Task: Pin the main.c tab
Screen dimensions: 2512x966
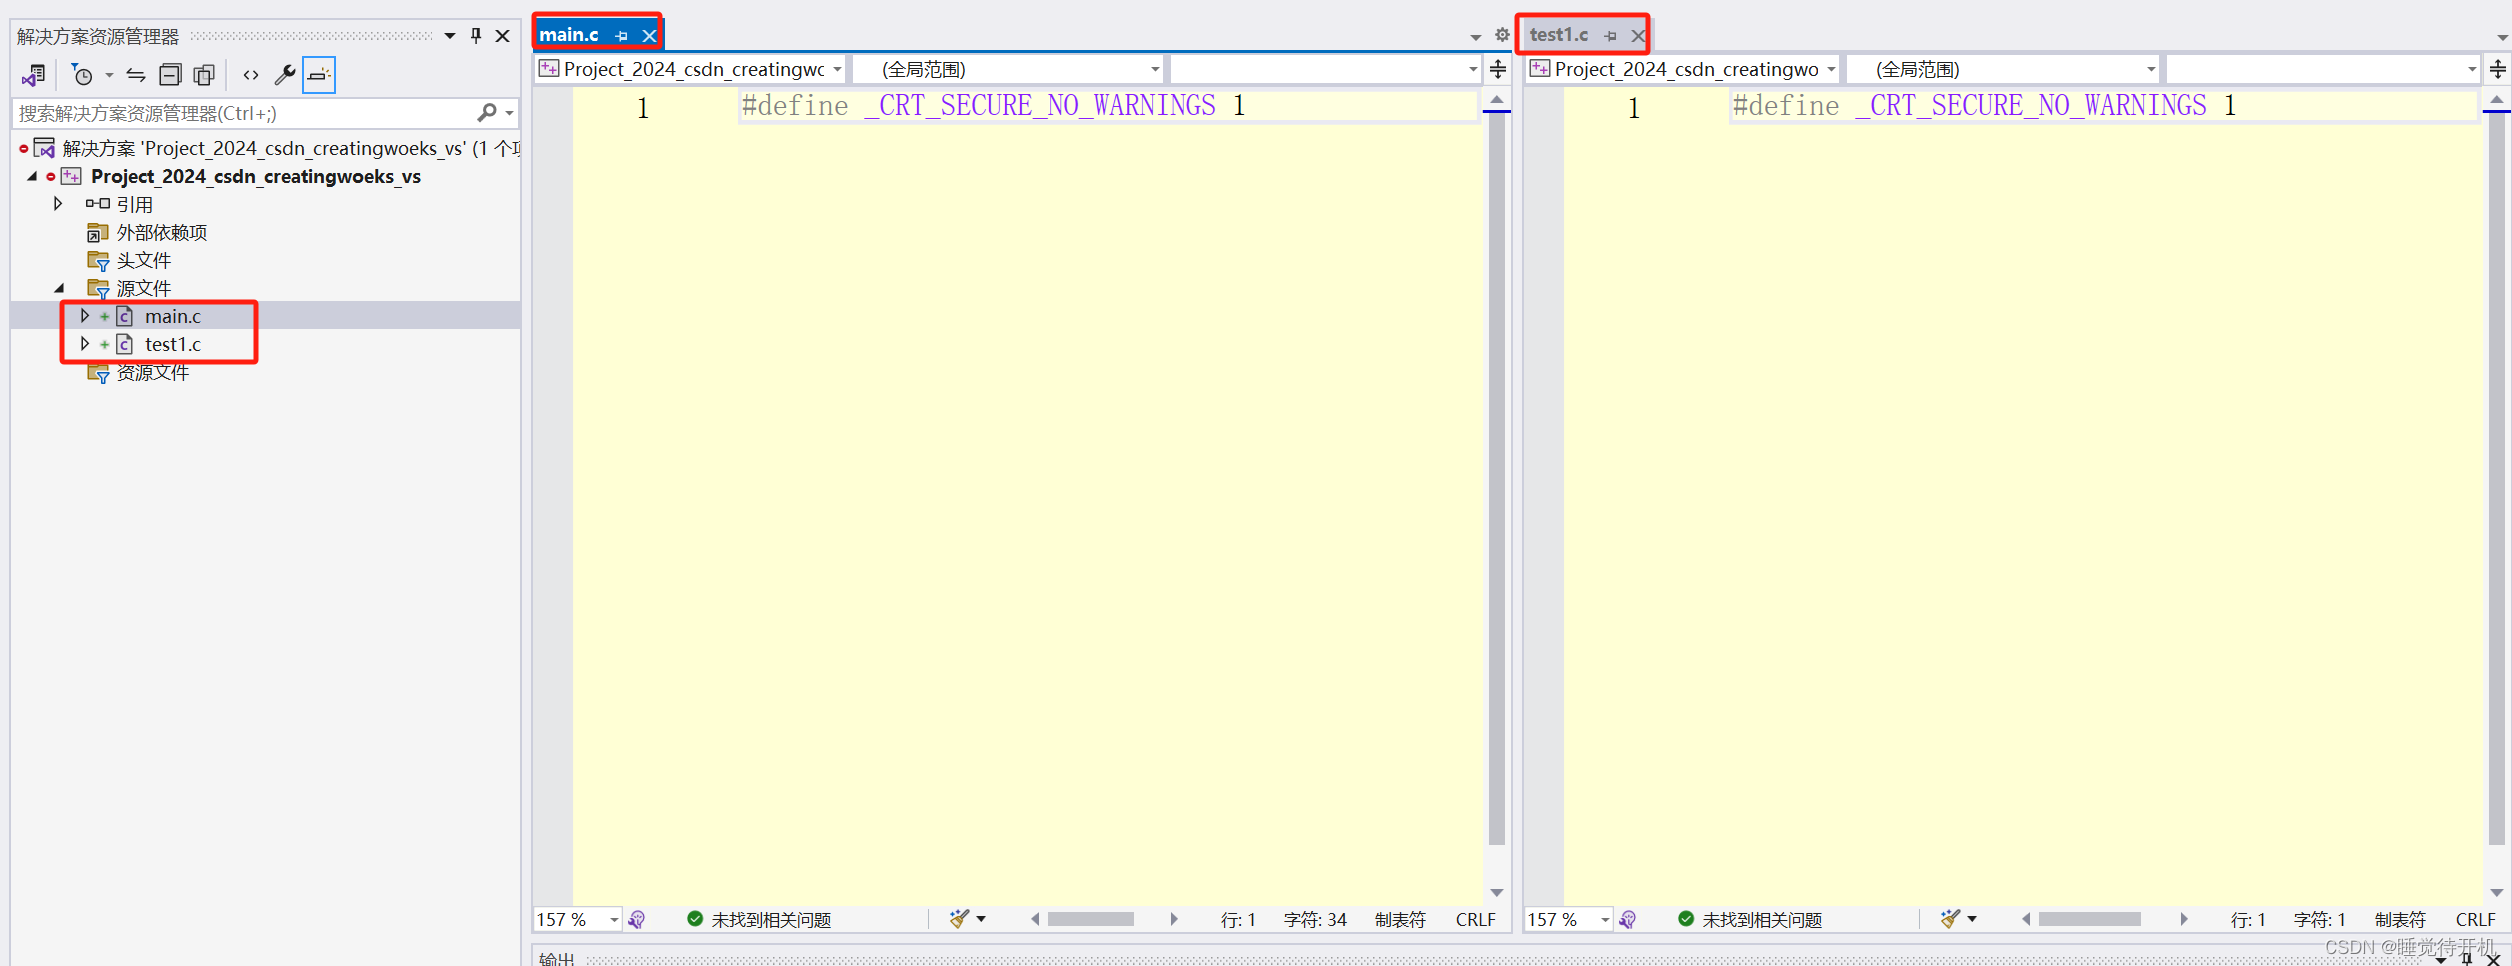Action: [x=621, y=36]
